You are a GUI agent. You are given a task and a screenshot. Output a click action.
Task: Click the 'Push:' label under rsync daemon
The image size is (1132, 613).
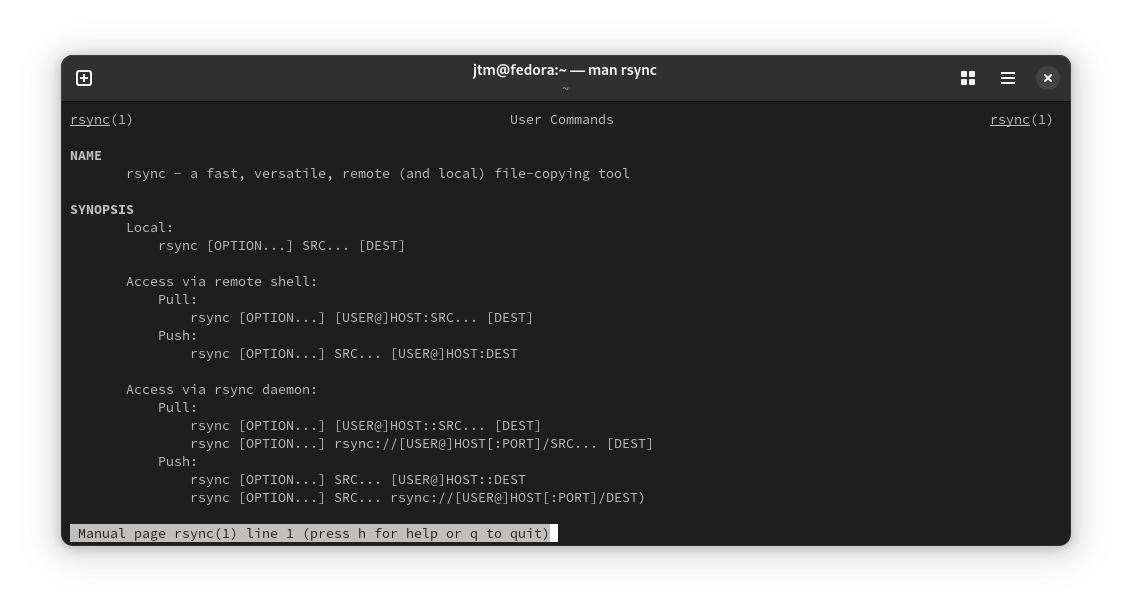(178, 462)
